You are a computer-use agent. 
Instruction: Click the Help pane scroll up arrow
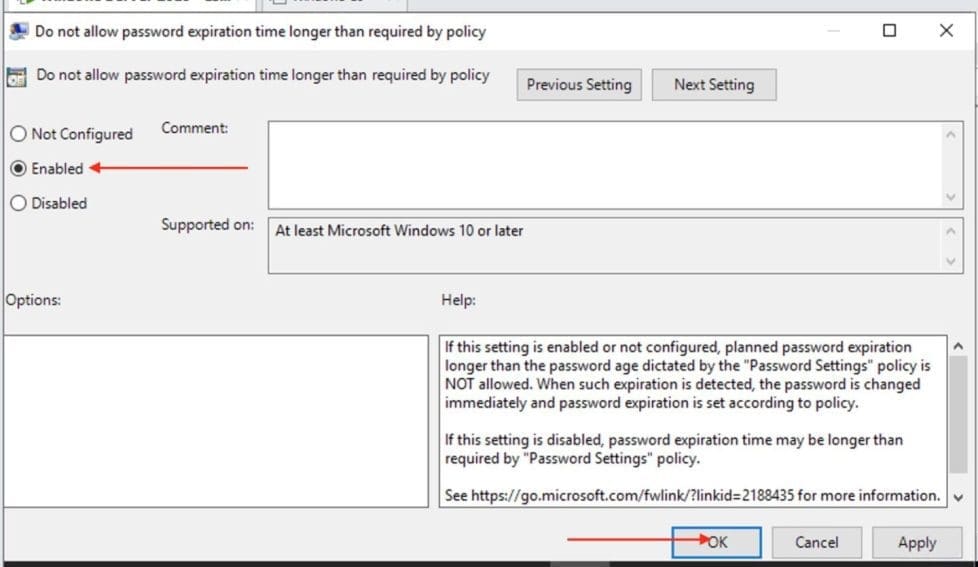(958, 346)
